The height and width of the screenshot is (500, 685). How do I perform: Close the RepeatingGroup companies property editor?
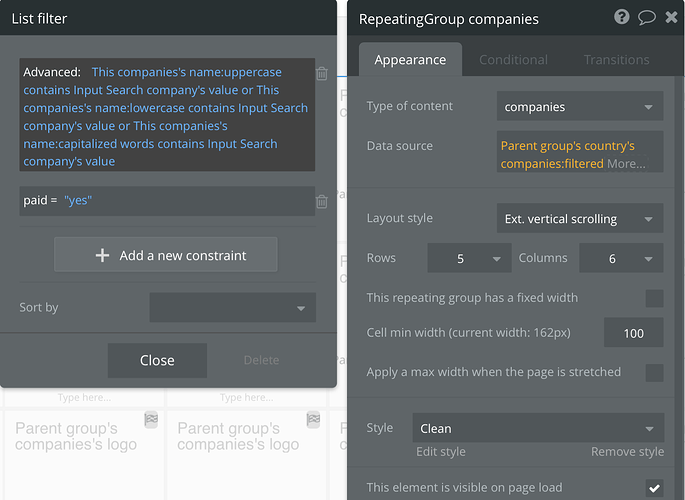pos(671,18)
